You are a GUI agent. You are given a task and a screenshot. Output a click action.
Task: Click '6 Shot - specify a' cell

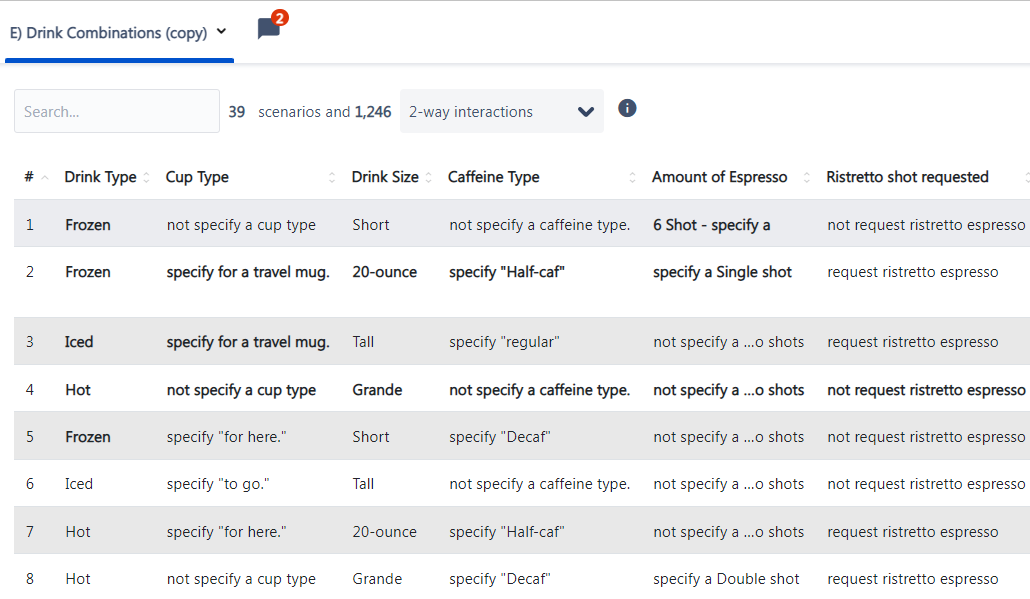(711, 225)
